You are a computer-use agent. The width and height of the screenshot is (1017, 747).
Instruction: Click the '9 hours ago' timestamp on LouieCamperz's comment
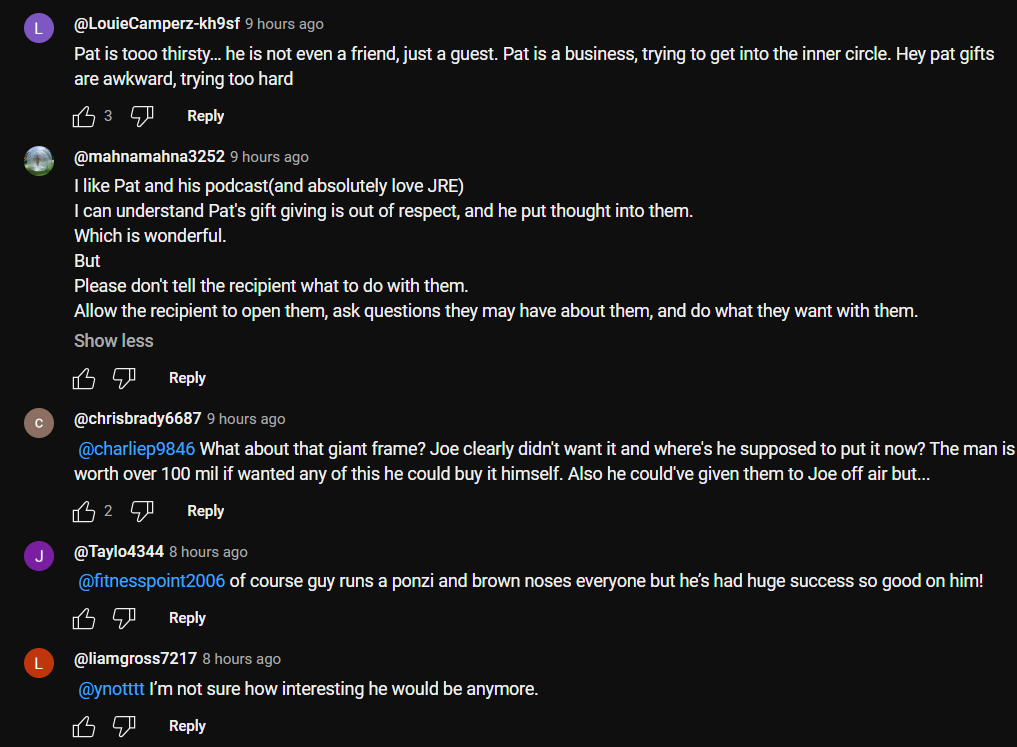click(284, 24)
